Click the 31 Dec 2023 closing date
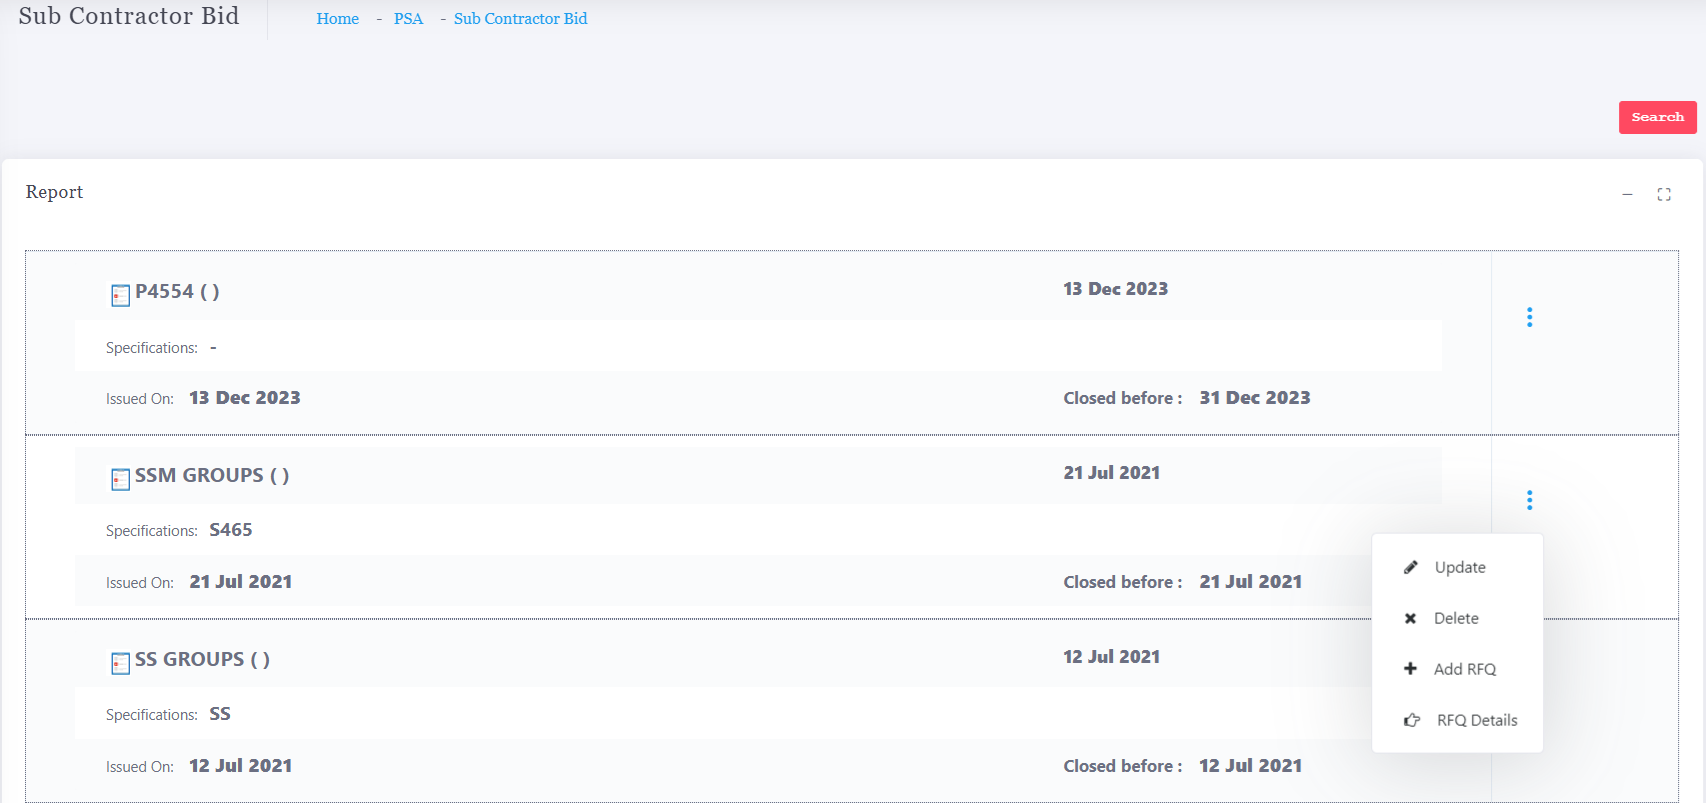The height and width of the screenshot is (803, 1706). 1255,398
